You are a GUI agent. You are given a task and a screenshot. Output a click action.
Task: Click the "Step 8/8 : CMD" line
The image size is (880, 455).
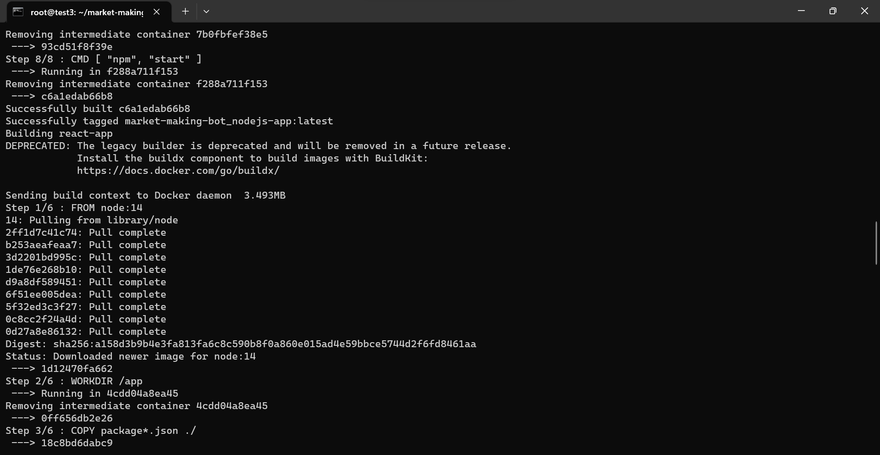pyautogui.click(x=104, y=59)
